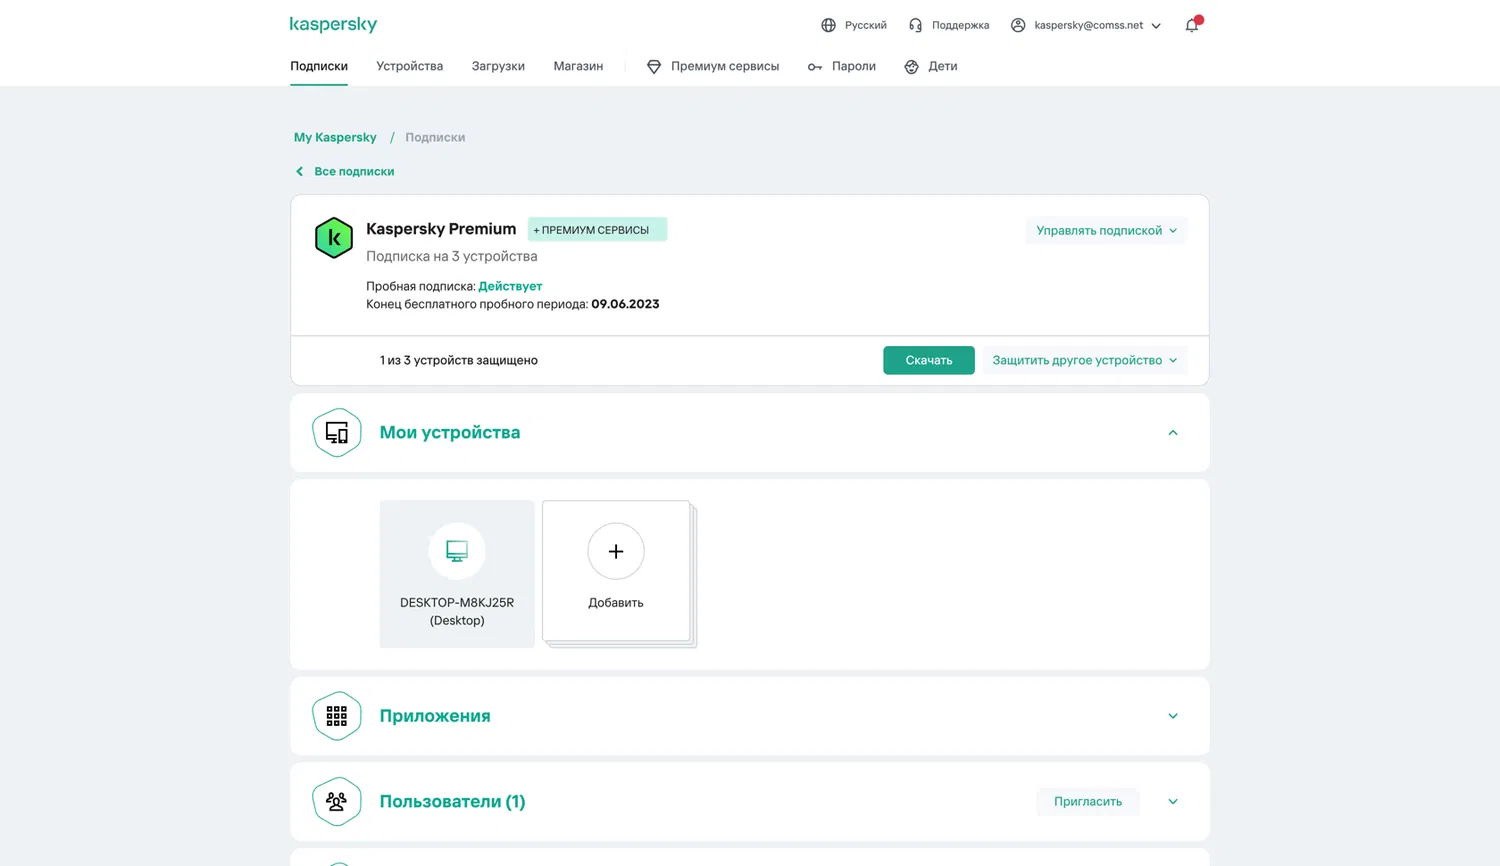Expand the Приложения section
The image size is (1500, 866).
pos(1173,716)
